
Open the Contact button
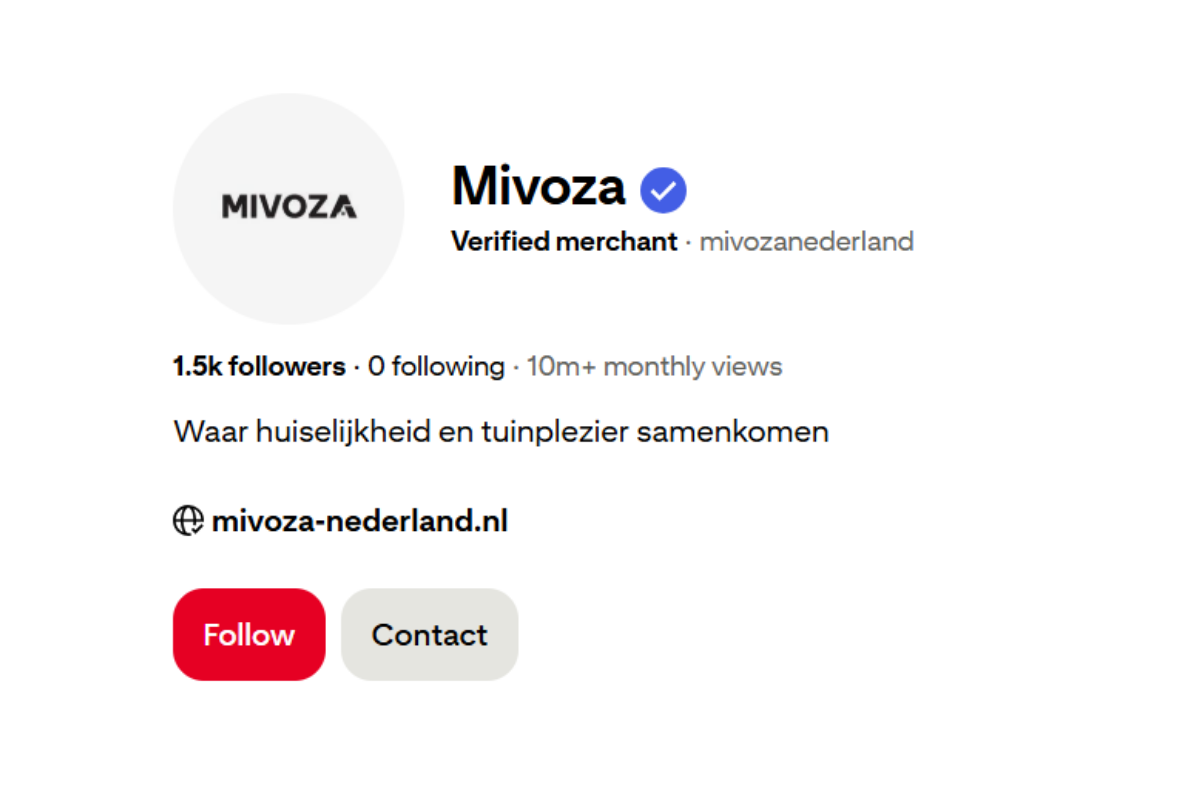(429, 635)
